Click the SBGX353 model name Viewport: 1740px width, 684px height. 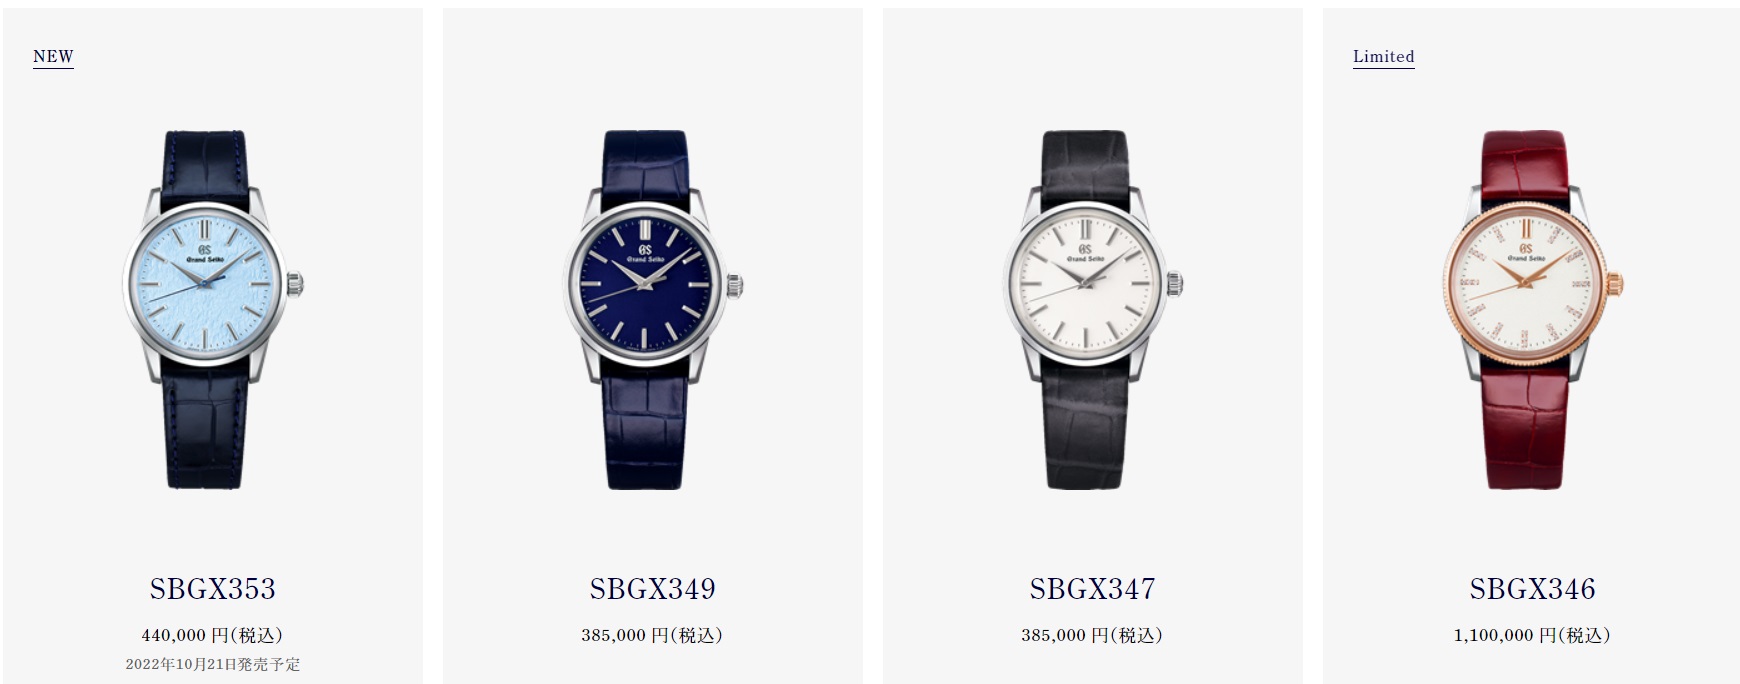[x=213, y=589]
